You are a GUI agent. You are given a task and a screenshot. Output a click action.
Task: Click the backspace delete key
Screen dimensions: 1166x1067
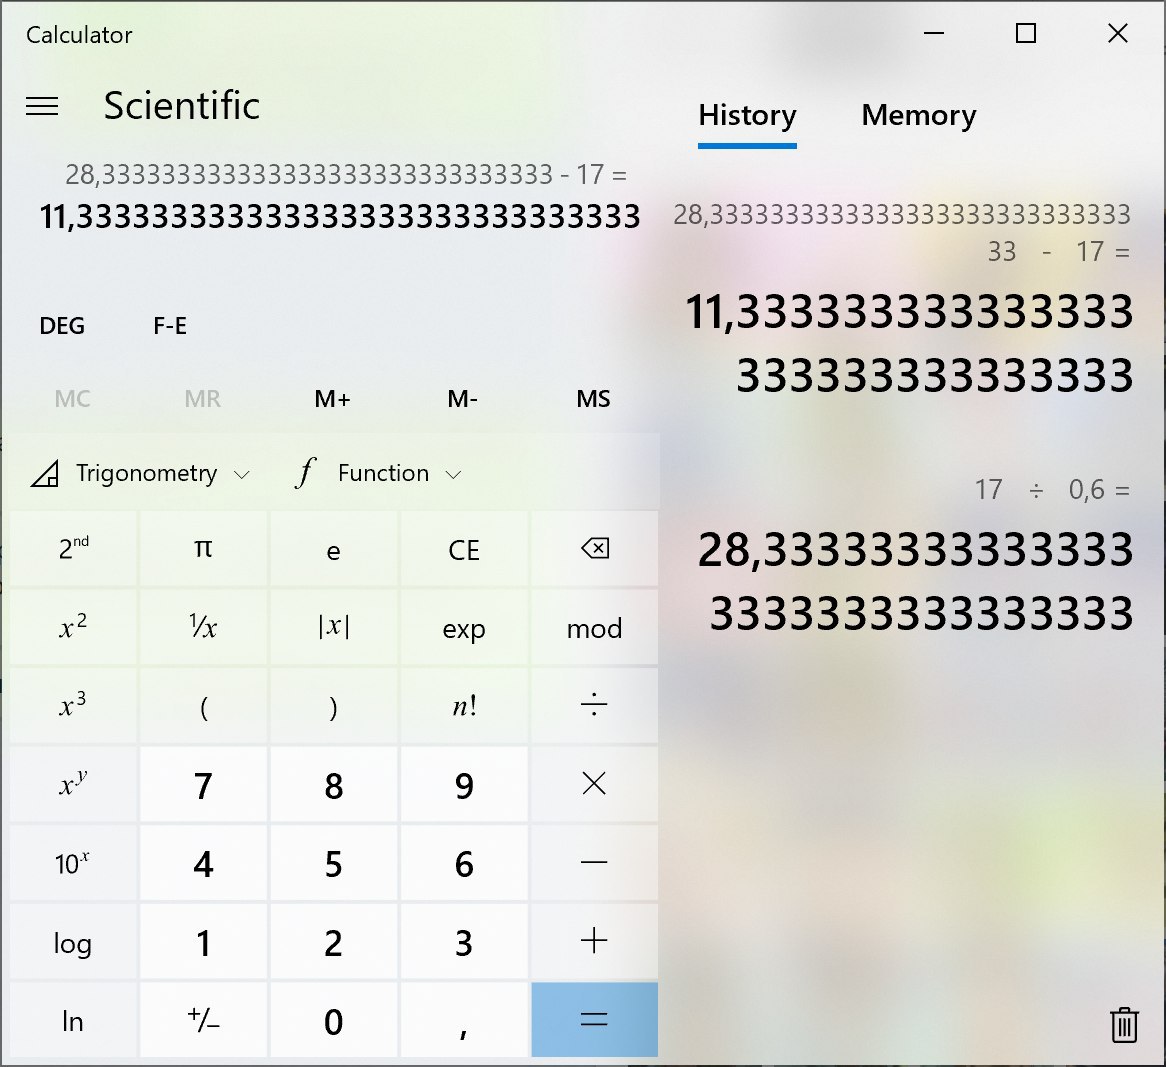[x=594, y=549]
